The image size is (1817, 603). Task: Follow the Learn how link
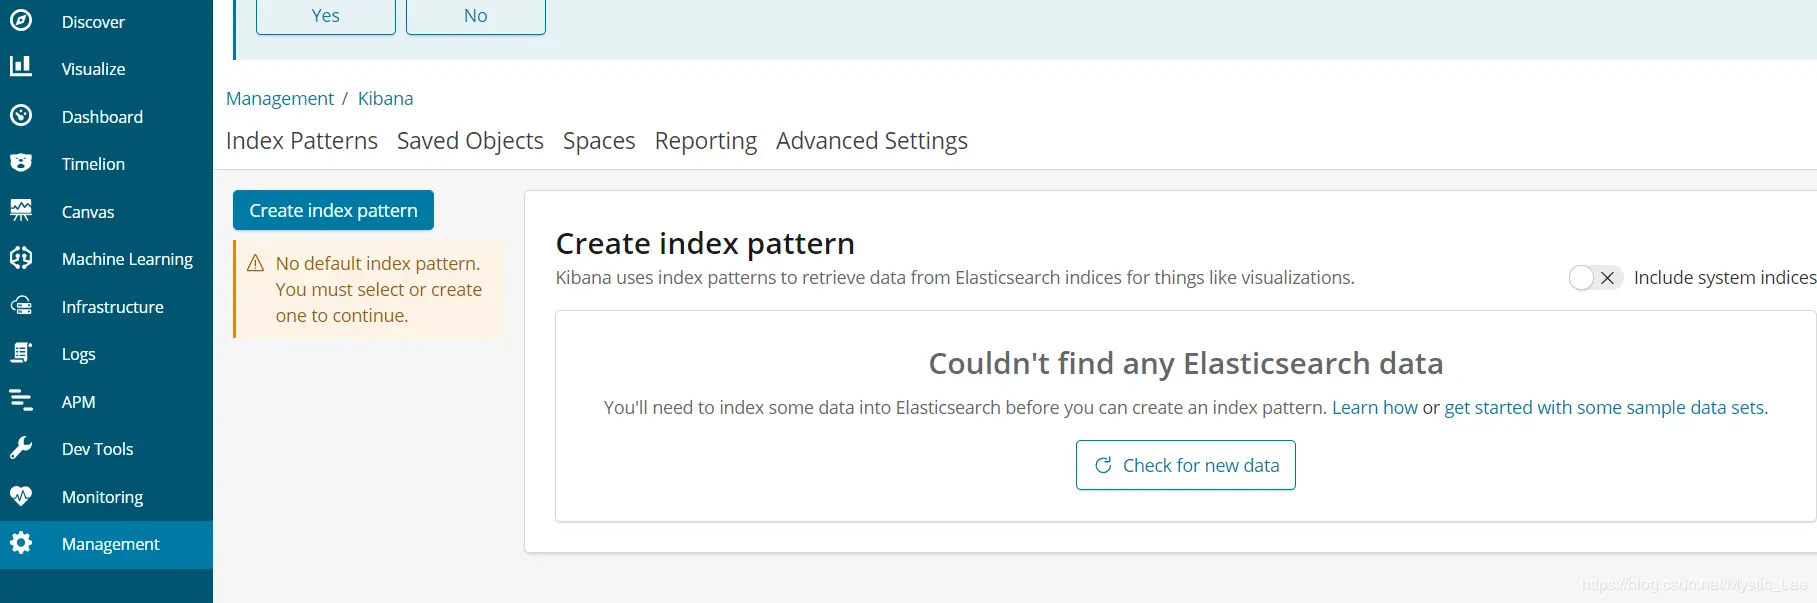coord(1375,407)
